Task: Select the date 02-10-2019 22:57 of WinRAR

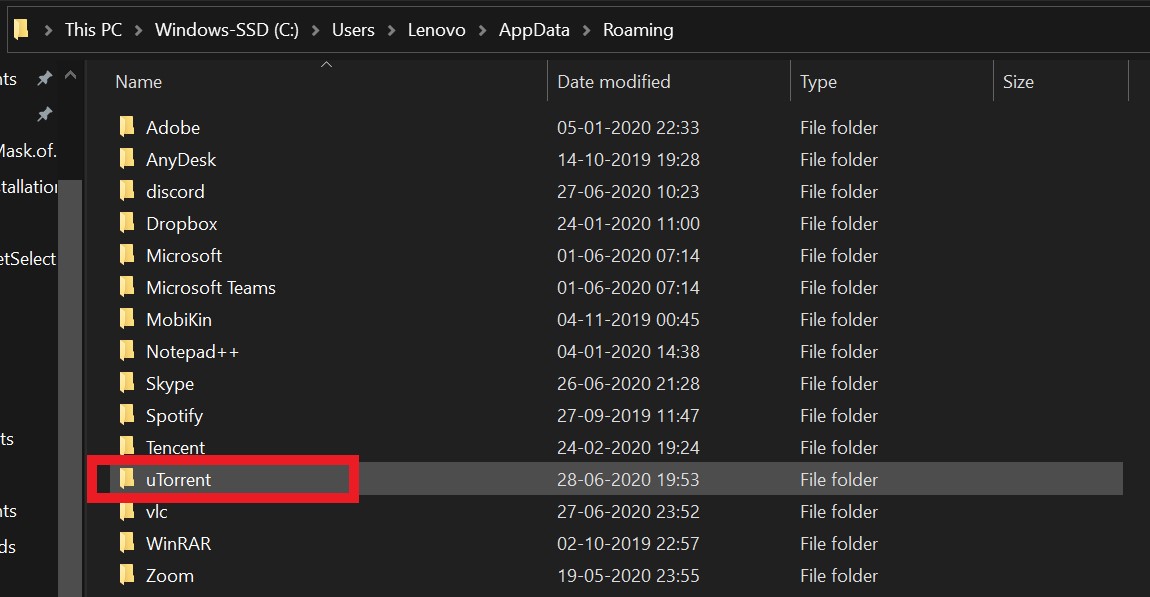Action: 628,543
